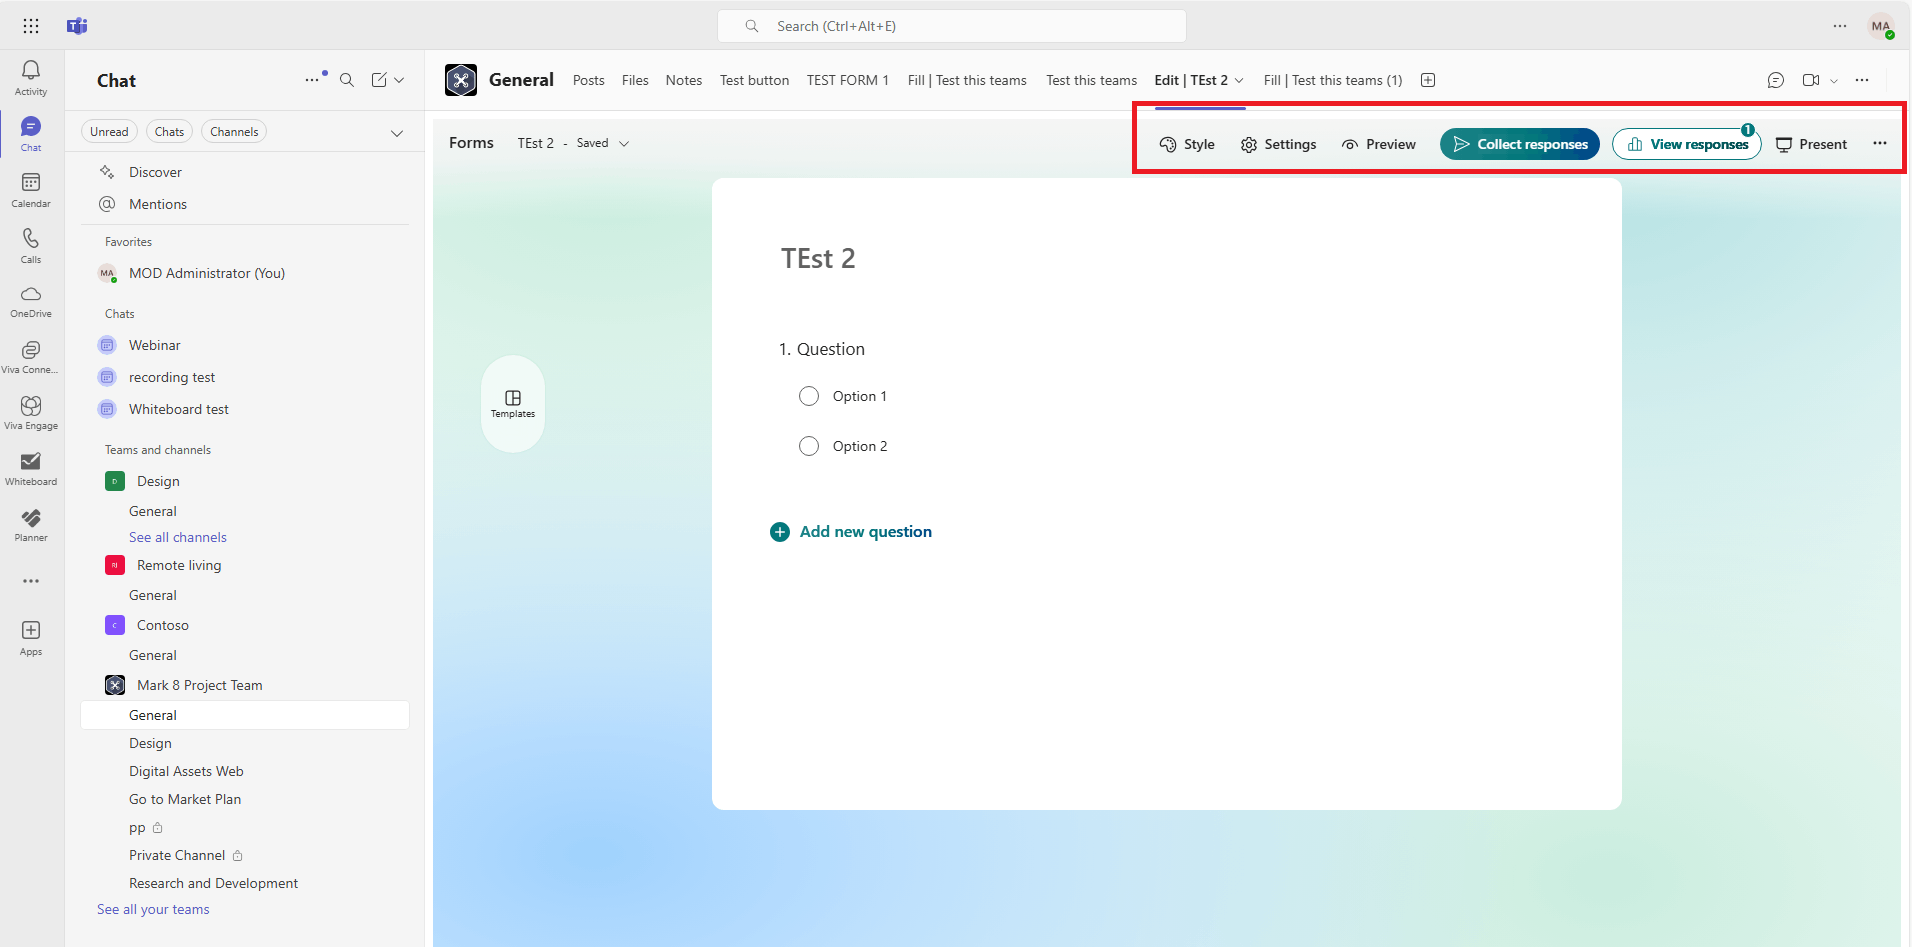Viewport: 1912px width, 947px height.
Task: Open the Forms toolbar more options ellipsis
Action: point(1880,143)
